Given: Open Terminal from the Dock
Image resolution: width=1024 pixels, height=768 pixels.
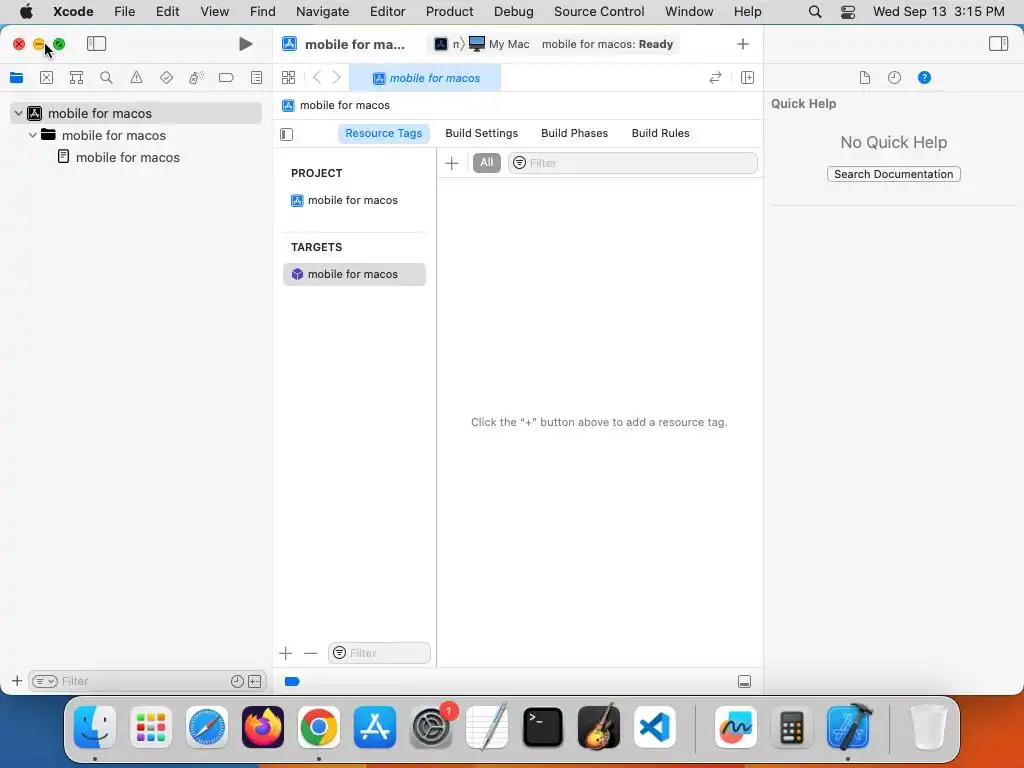Looking at the screenshot, I should pyautogui.click(x=543, y=727).
